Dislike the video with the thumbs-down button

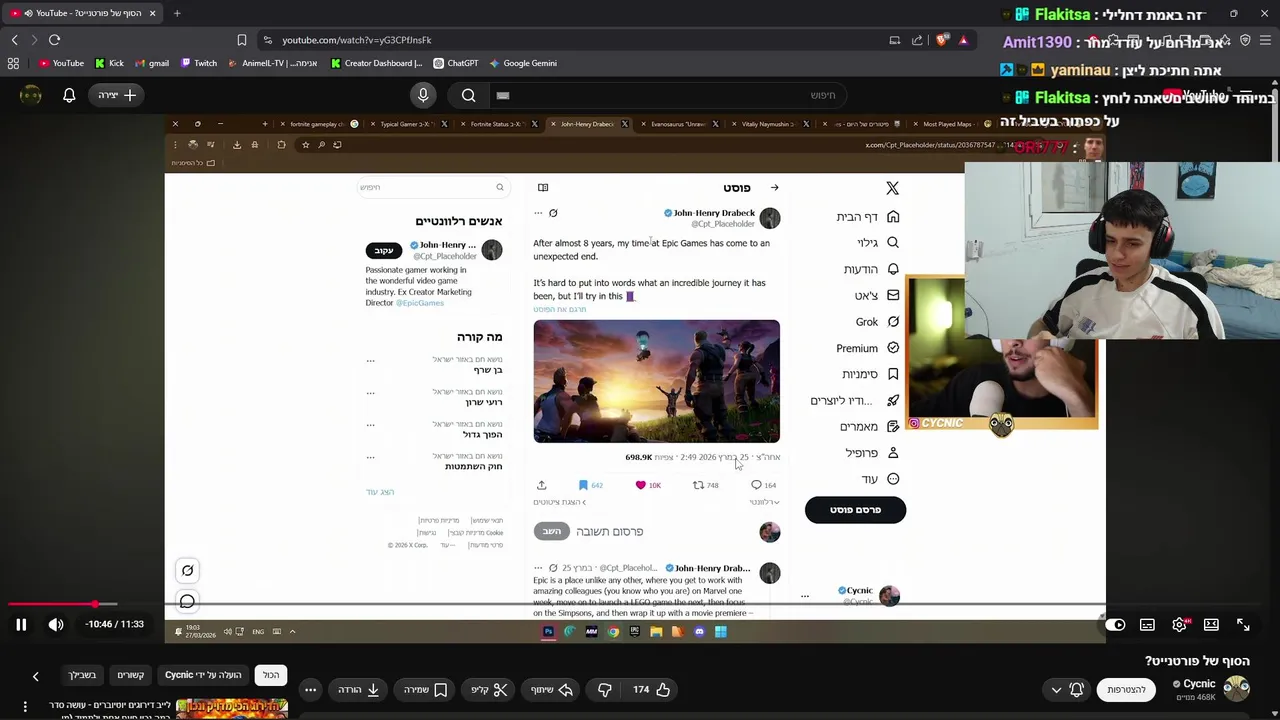[x=605, y=690]
